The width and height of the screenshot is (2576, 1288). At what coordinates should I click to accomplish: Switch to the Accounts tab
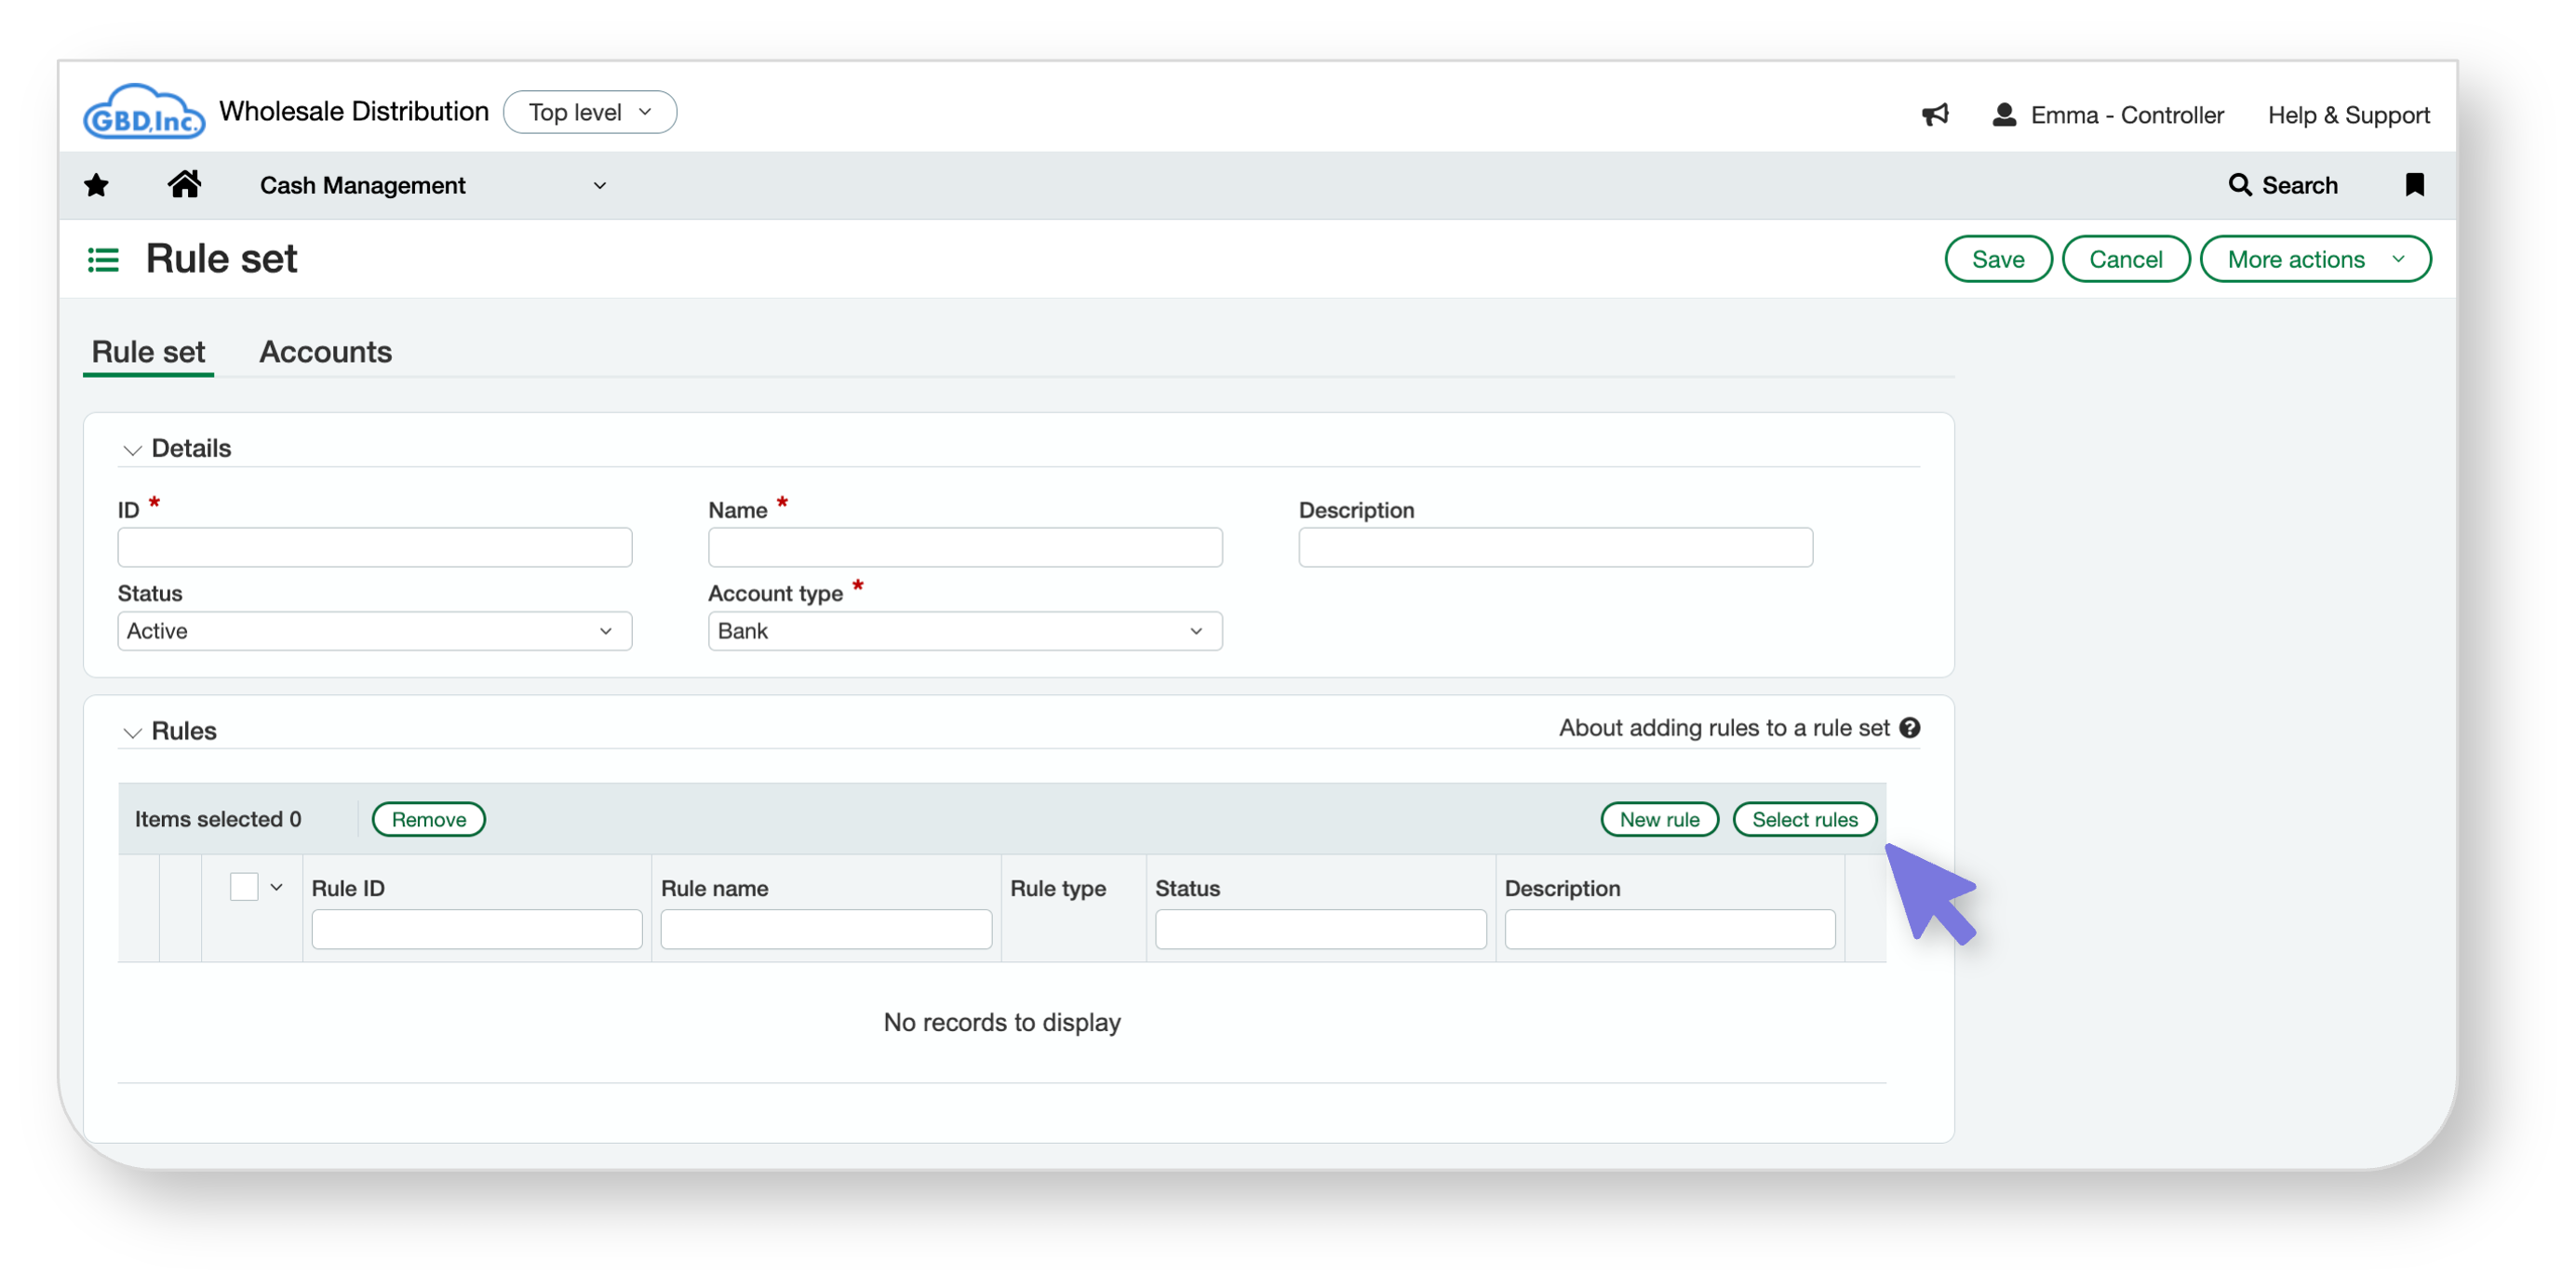(325, 352)
